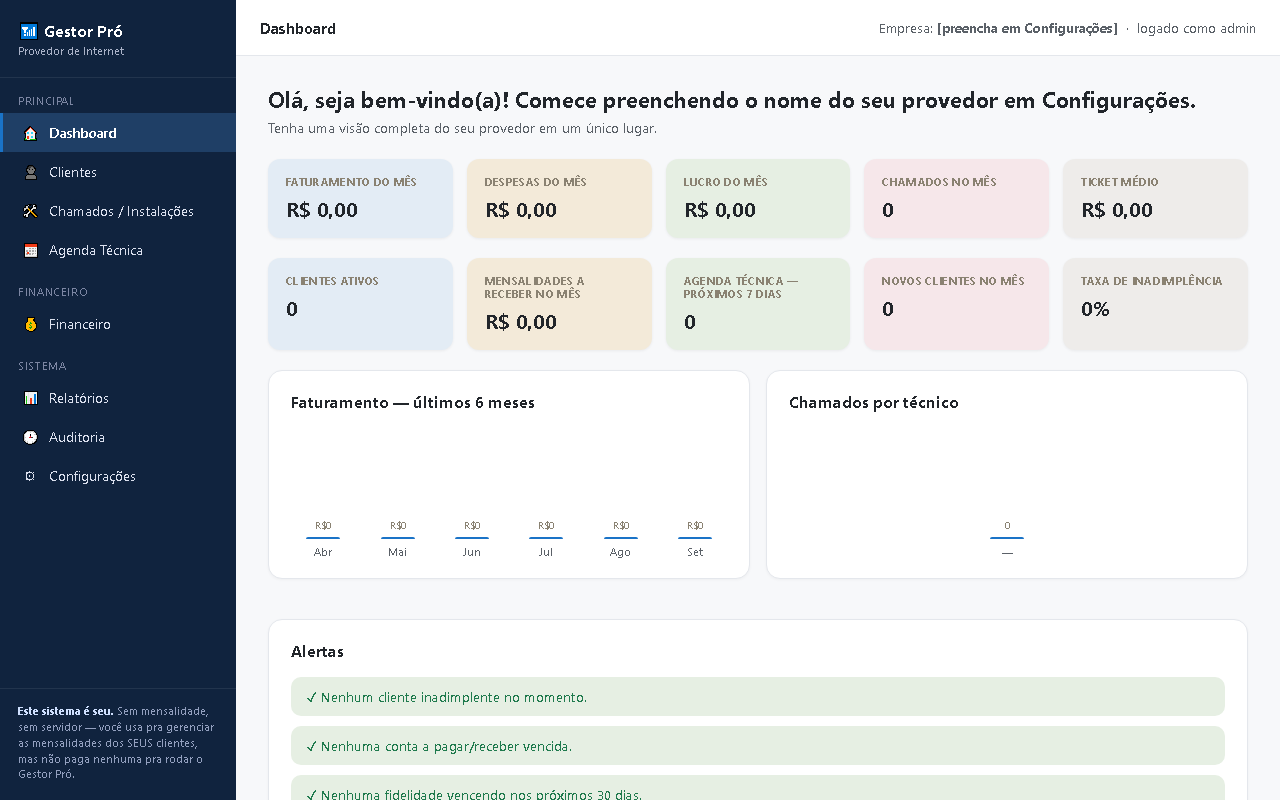The height and width of the screenshot is (800, 1280).
Task: Click the Dashboard house icon
Action: (x=30, y=133)
